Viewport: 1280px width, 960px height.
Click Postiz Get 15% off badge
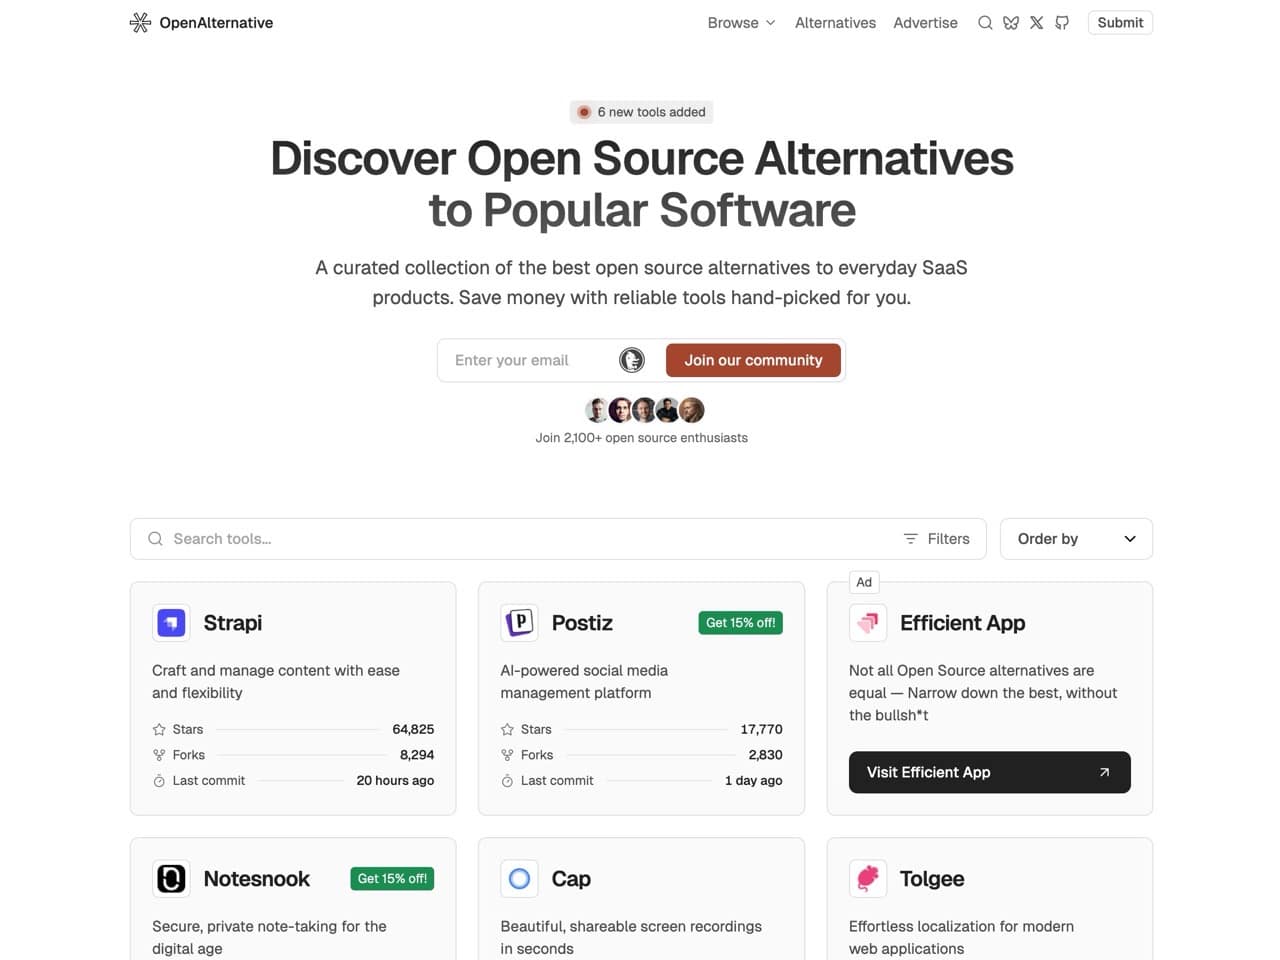tap(740, 623)
